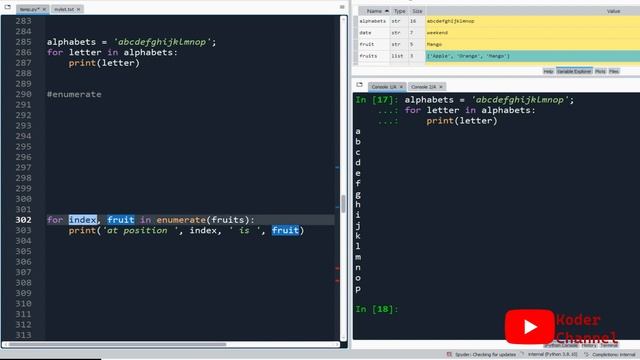Click the 'Completions: internal' status entry
The image size is (640, 360).
point(613,354)
